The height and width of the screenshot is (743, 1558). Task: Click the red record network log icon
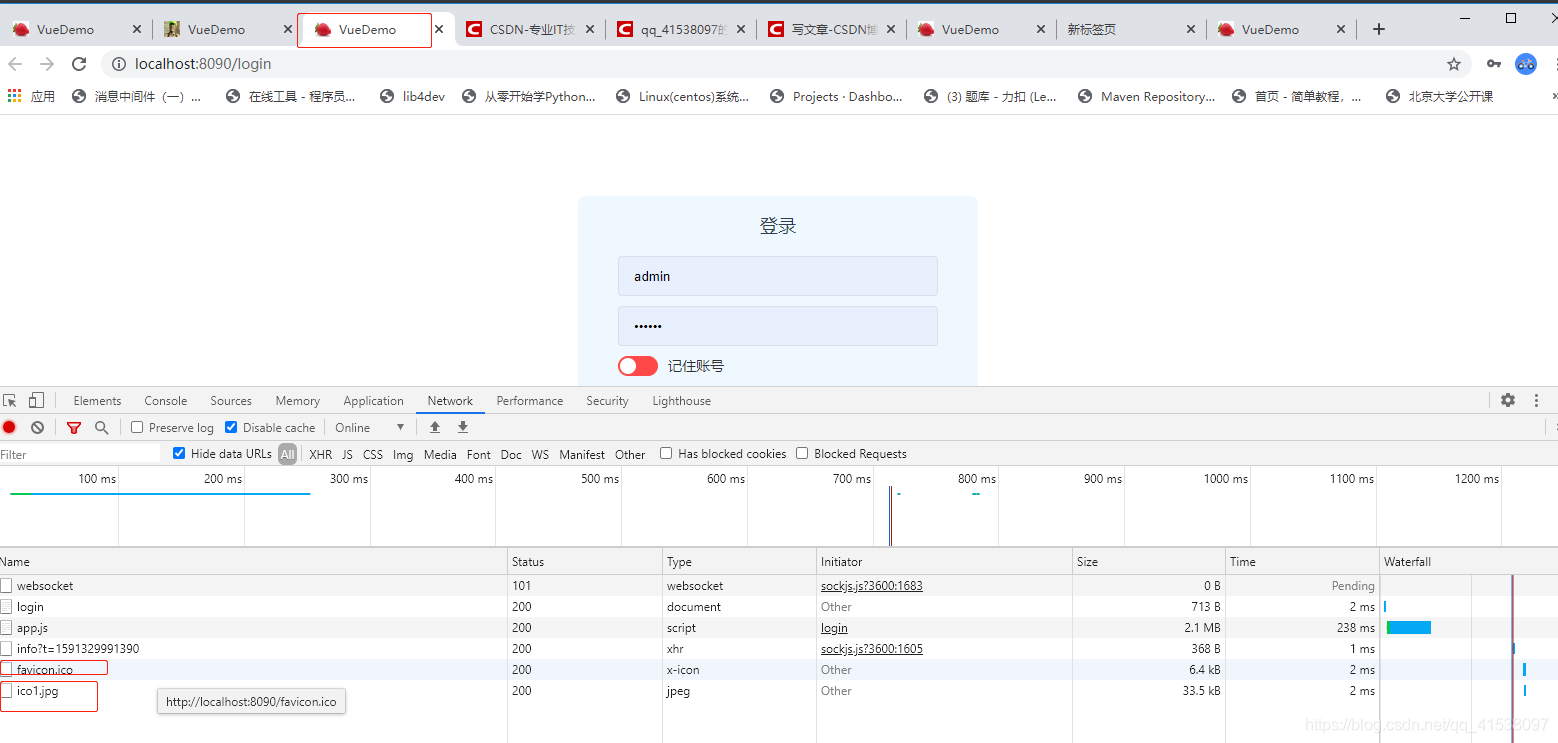(9, 427)
